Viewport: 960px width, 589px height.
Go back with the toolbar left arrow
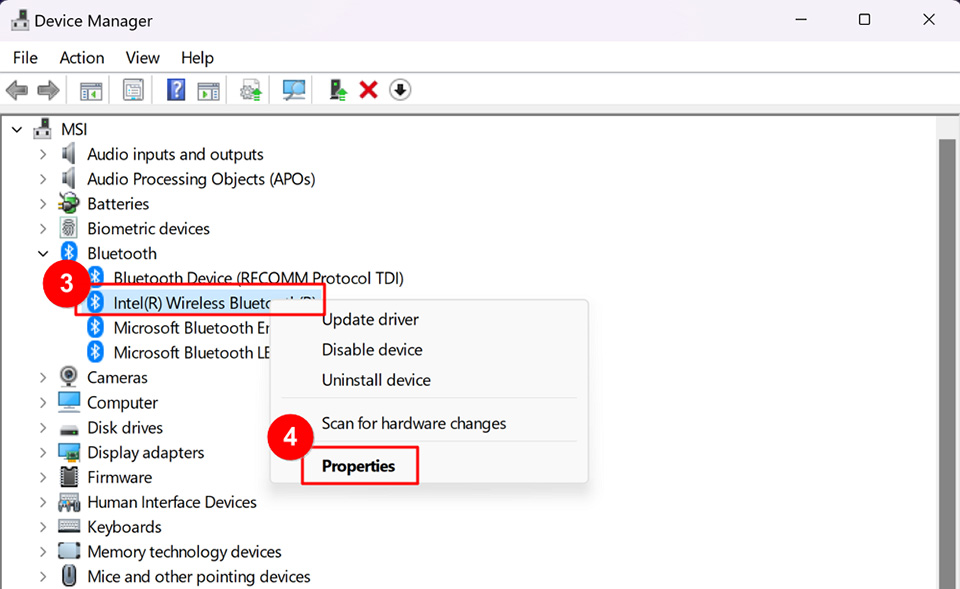[17, 91]
